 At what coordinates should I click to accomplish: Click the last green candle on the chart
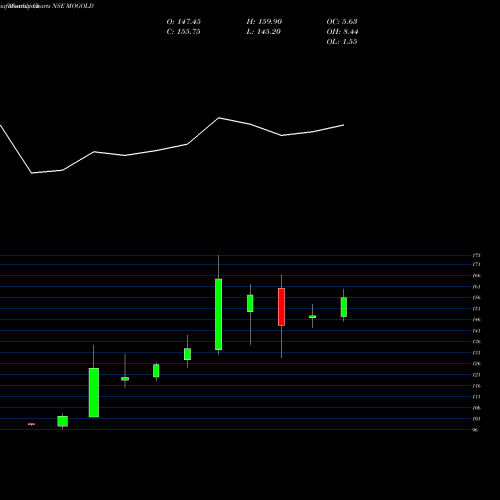pos(344,307)
